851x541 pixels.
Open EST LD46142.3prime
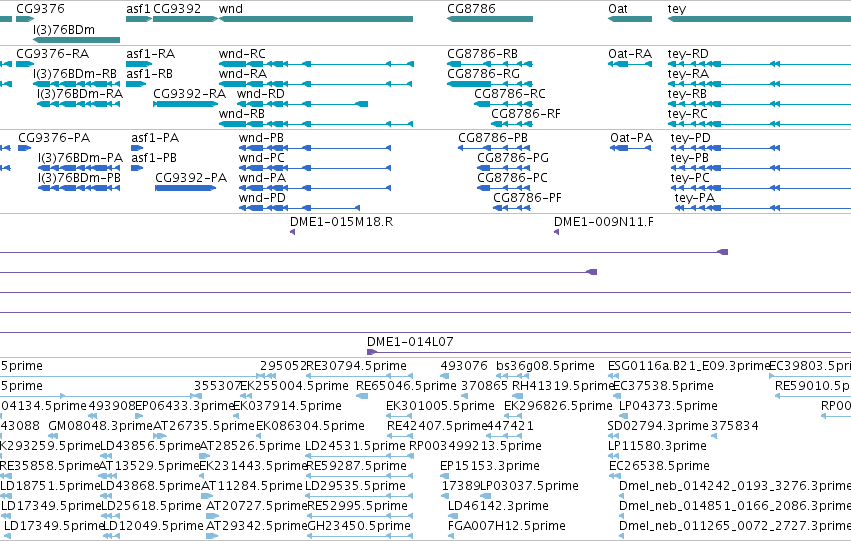[x=498, y=506]
